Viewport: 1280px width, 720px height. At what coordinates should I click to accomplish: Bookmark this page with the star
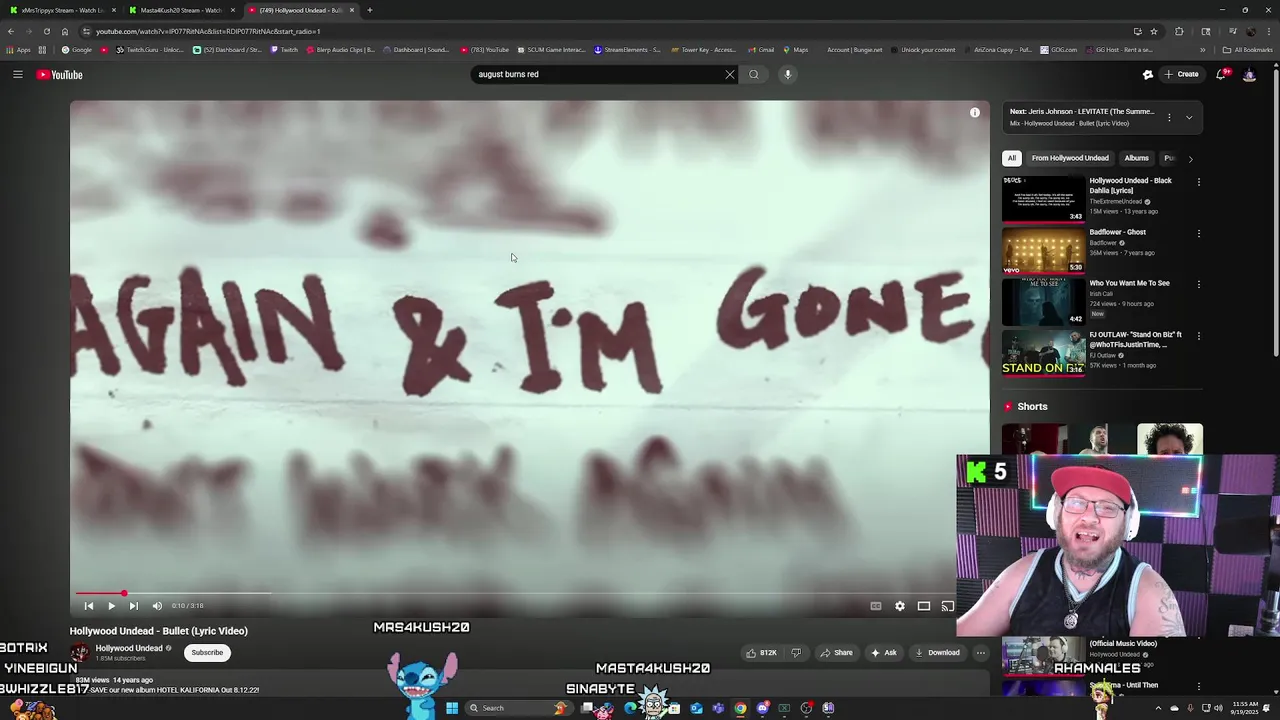point(1153,31)
